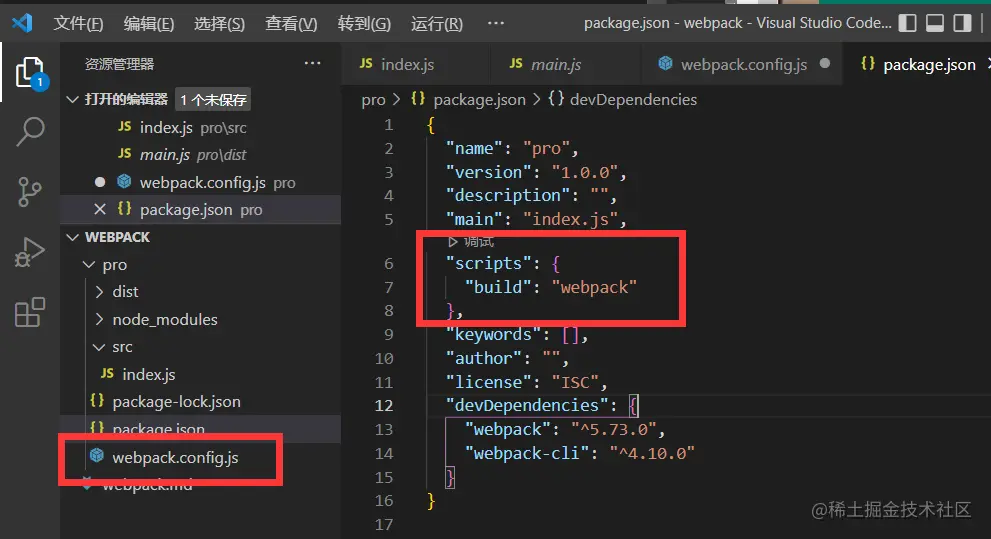Click devDependencies in the breadcrumb
This screenshot has width=991, height=539.
click(633, 100)
